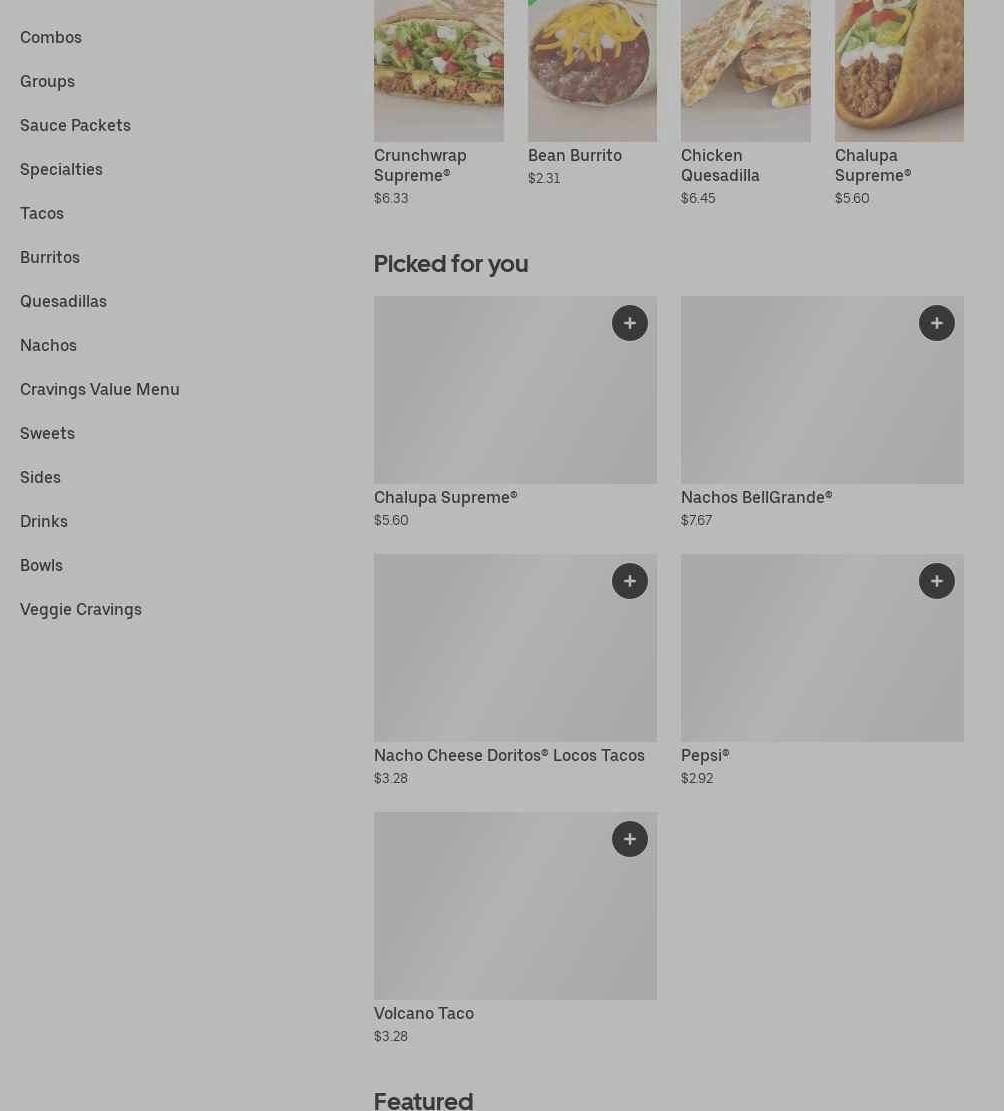Add Nacho Cheese Doritos Locos Tacos plus icon
Viewport: 1004px width, 1111px height.
coord(630,581)
